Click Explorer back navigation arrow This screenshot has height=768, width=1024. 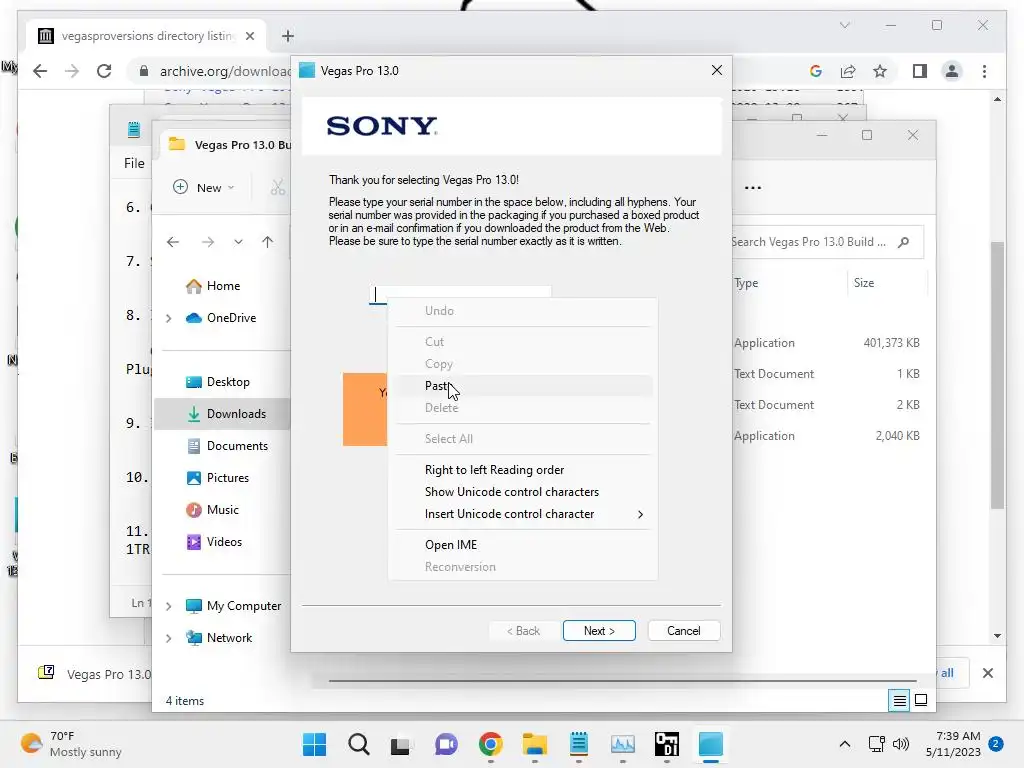tap(173, 242)
